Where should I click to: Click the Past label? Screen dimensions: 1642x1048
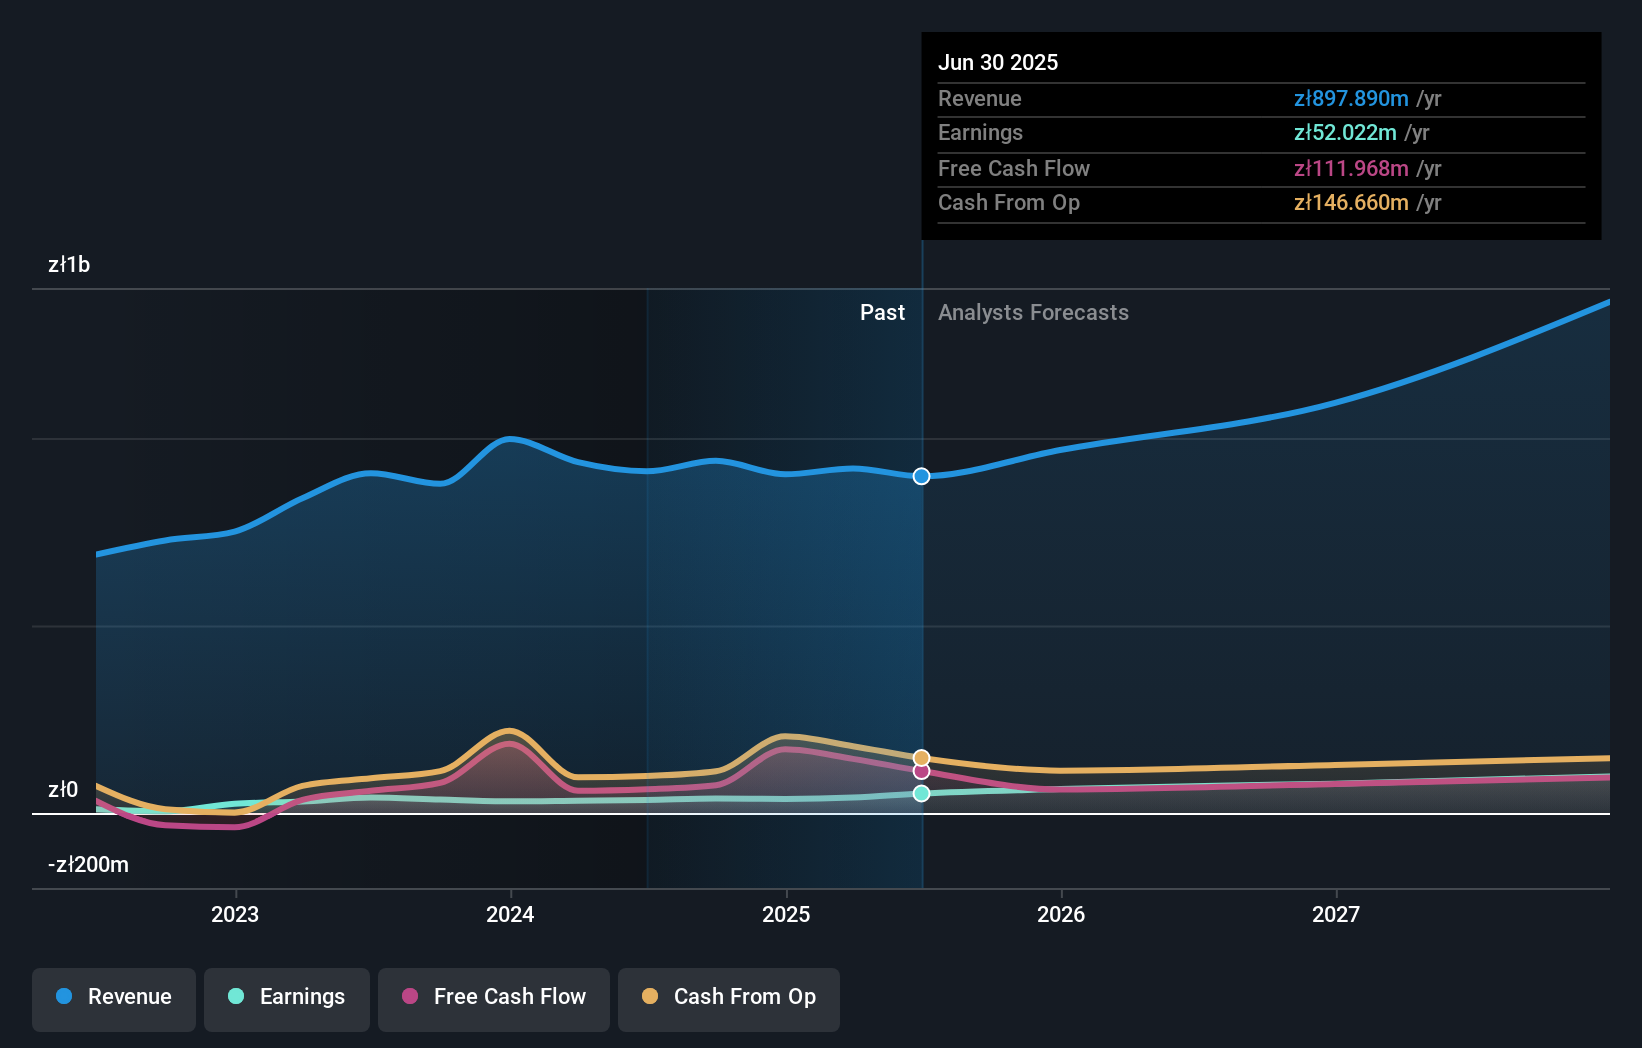tap(882, 313)
